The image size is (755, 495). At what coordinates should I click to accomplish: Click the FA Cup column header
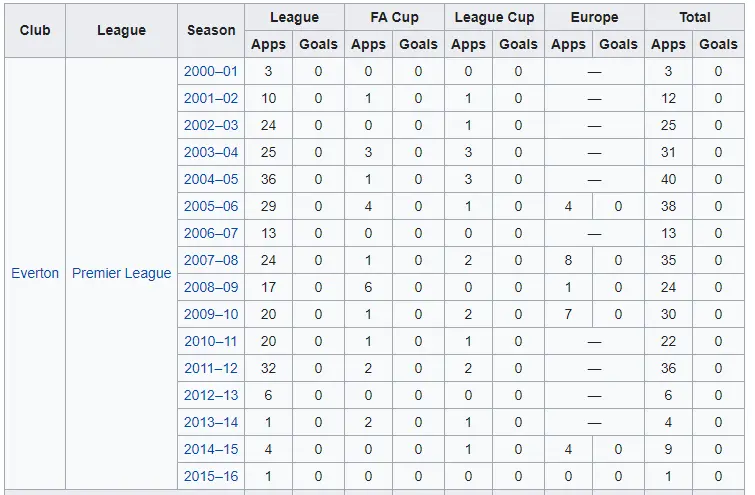pyautogui.click(x=393, y=18)
